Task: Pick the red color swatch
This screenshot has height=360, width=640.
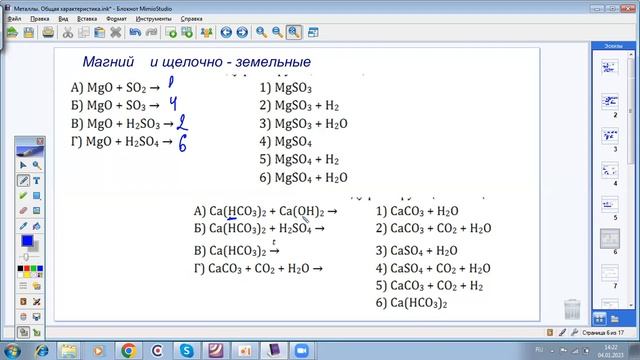Action: pos(27,269)
